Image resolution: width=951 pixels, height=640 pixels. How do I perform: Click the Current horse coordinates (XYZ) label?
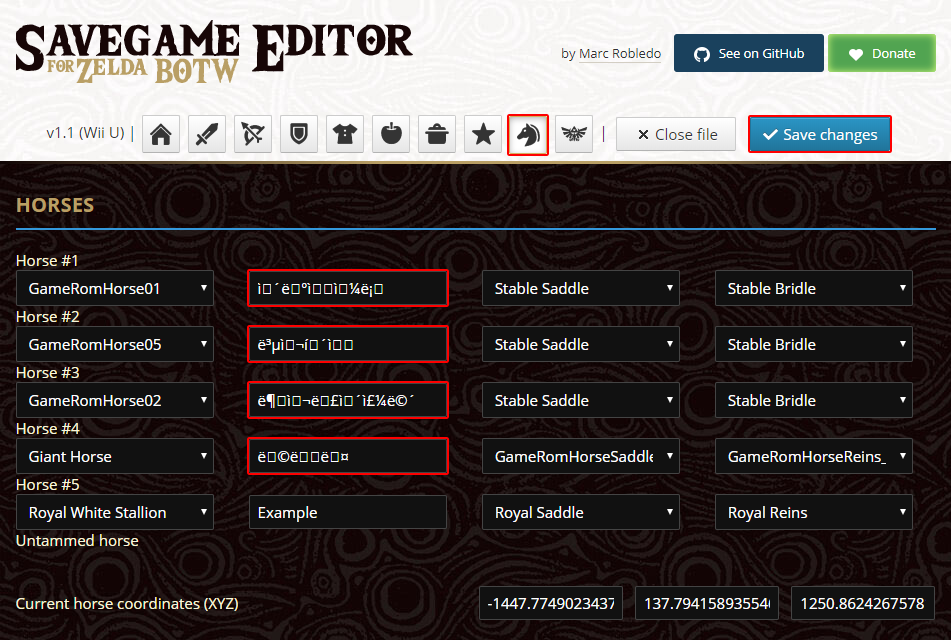click(127, 604)
